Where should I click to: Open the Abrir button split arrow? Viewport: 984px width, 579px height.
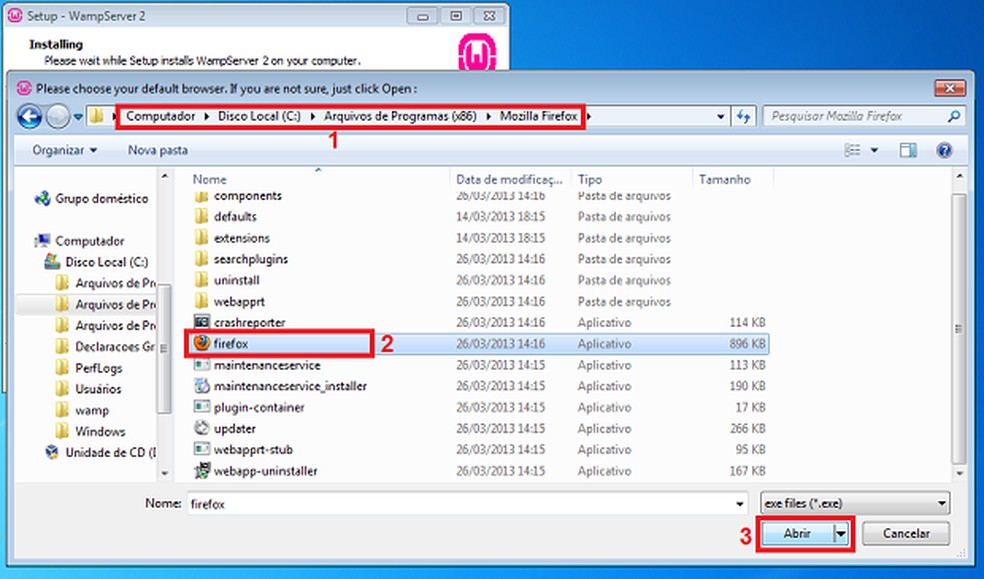click(x=841, y=533)
